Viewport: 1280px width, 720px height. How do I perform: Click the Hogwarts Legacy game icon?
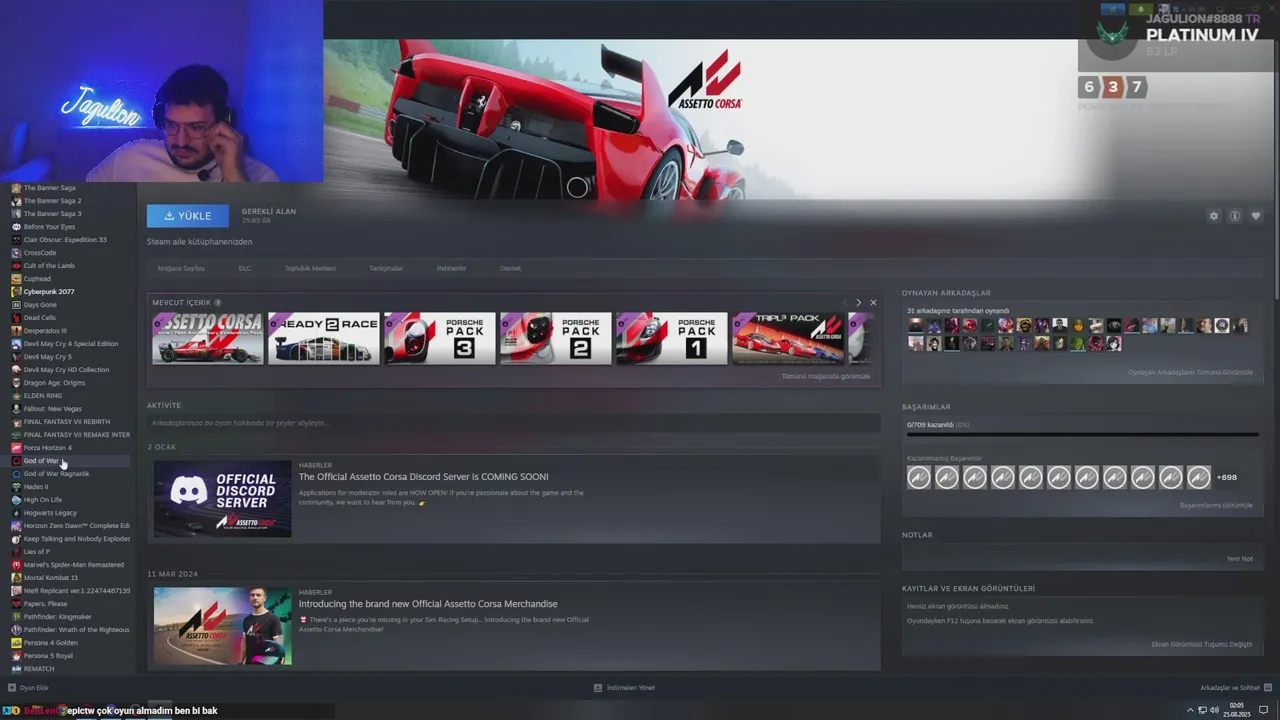tap(16, 513)
